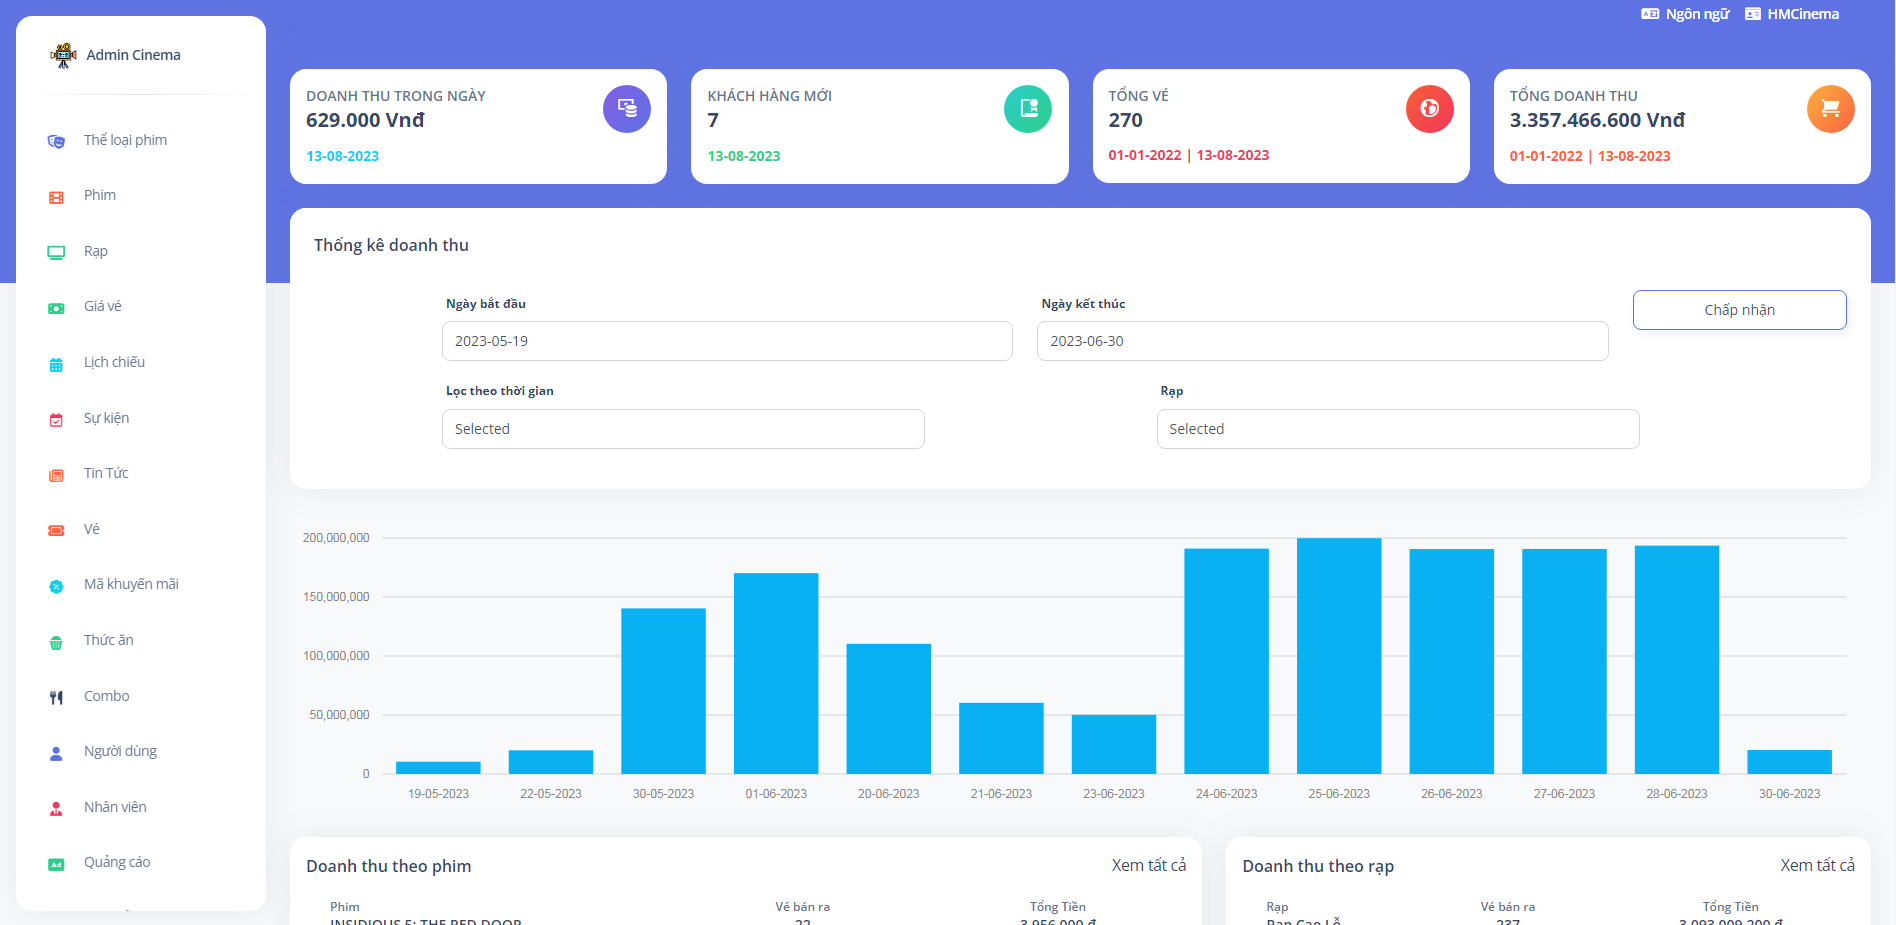Click the 24-06-2023 chart bar

coord(1227,661)
